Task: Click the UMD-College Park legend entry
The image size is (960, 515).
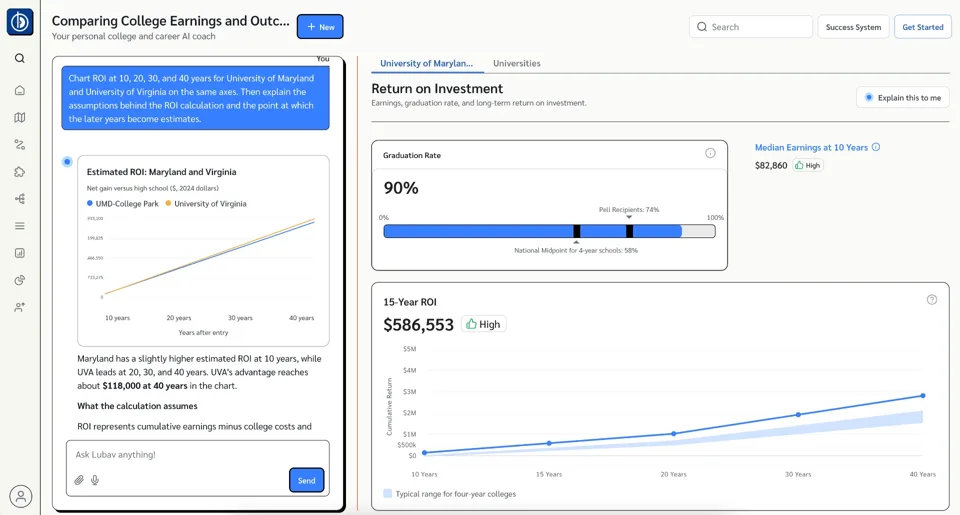Action: click(x=122, y=203)
